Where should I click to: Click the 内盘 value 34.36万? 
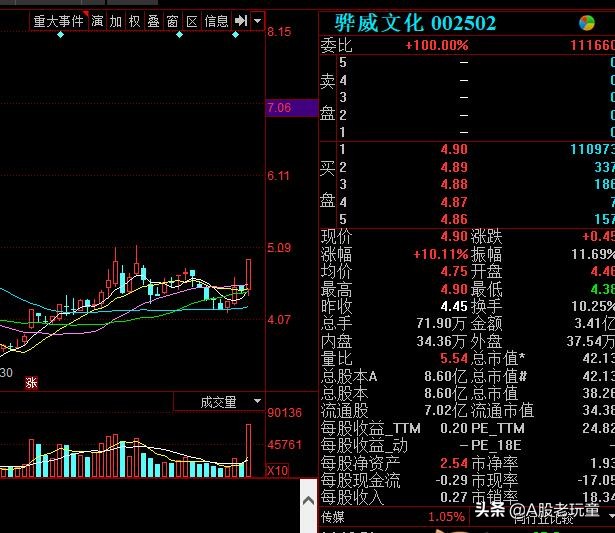(441, 341)
